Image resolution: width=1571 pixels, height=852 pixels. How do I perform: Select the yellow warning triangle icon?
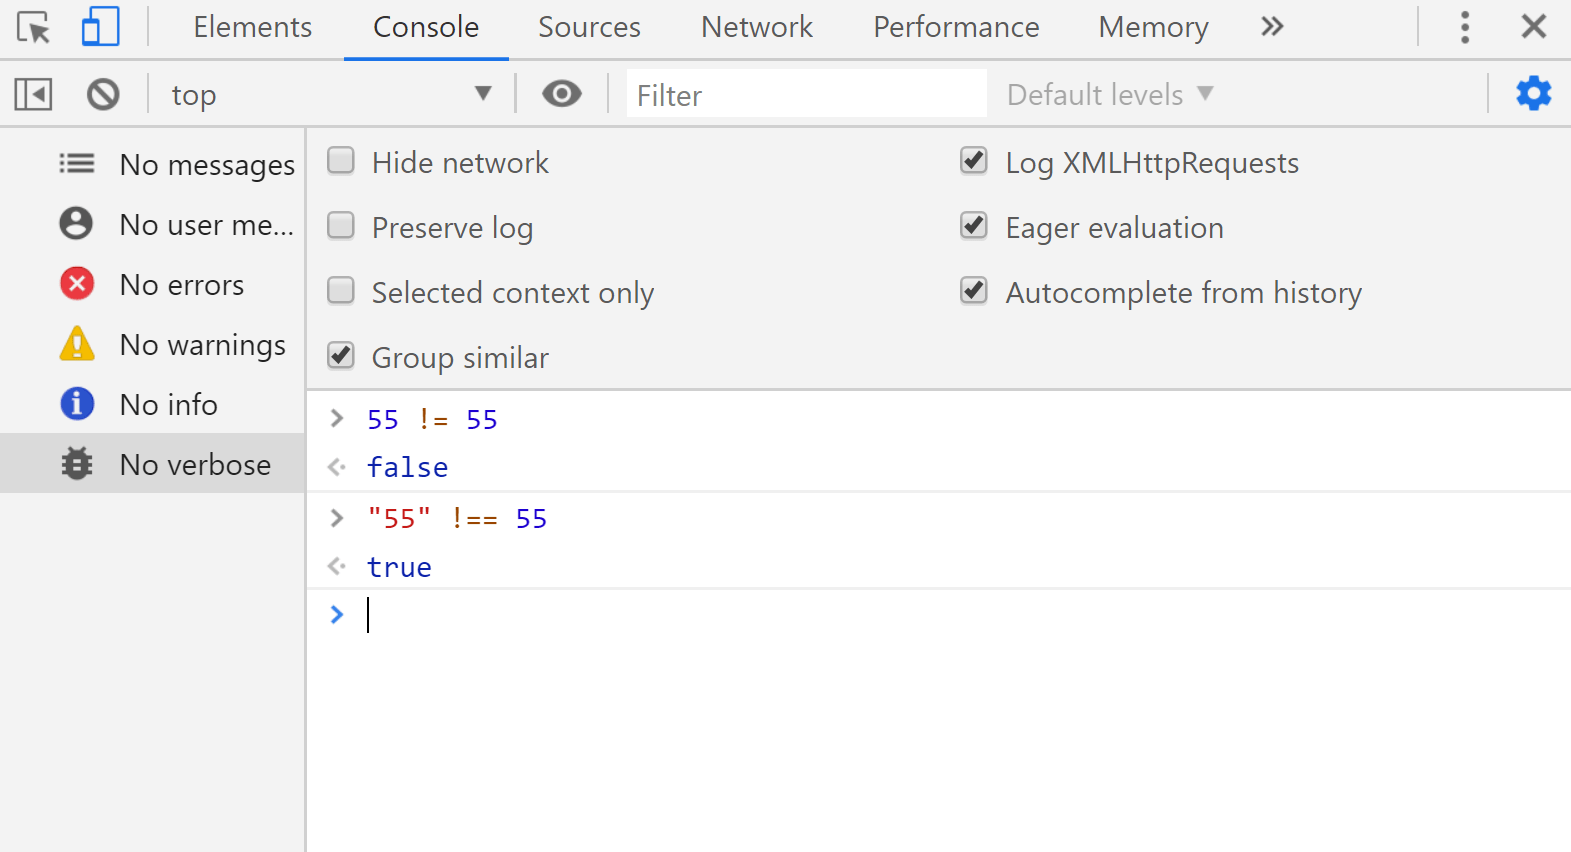[77, 344]
